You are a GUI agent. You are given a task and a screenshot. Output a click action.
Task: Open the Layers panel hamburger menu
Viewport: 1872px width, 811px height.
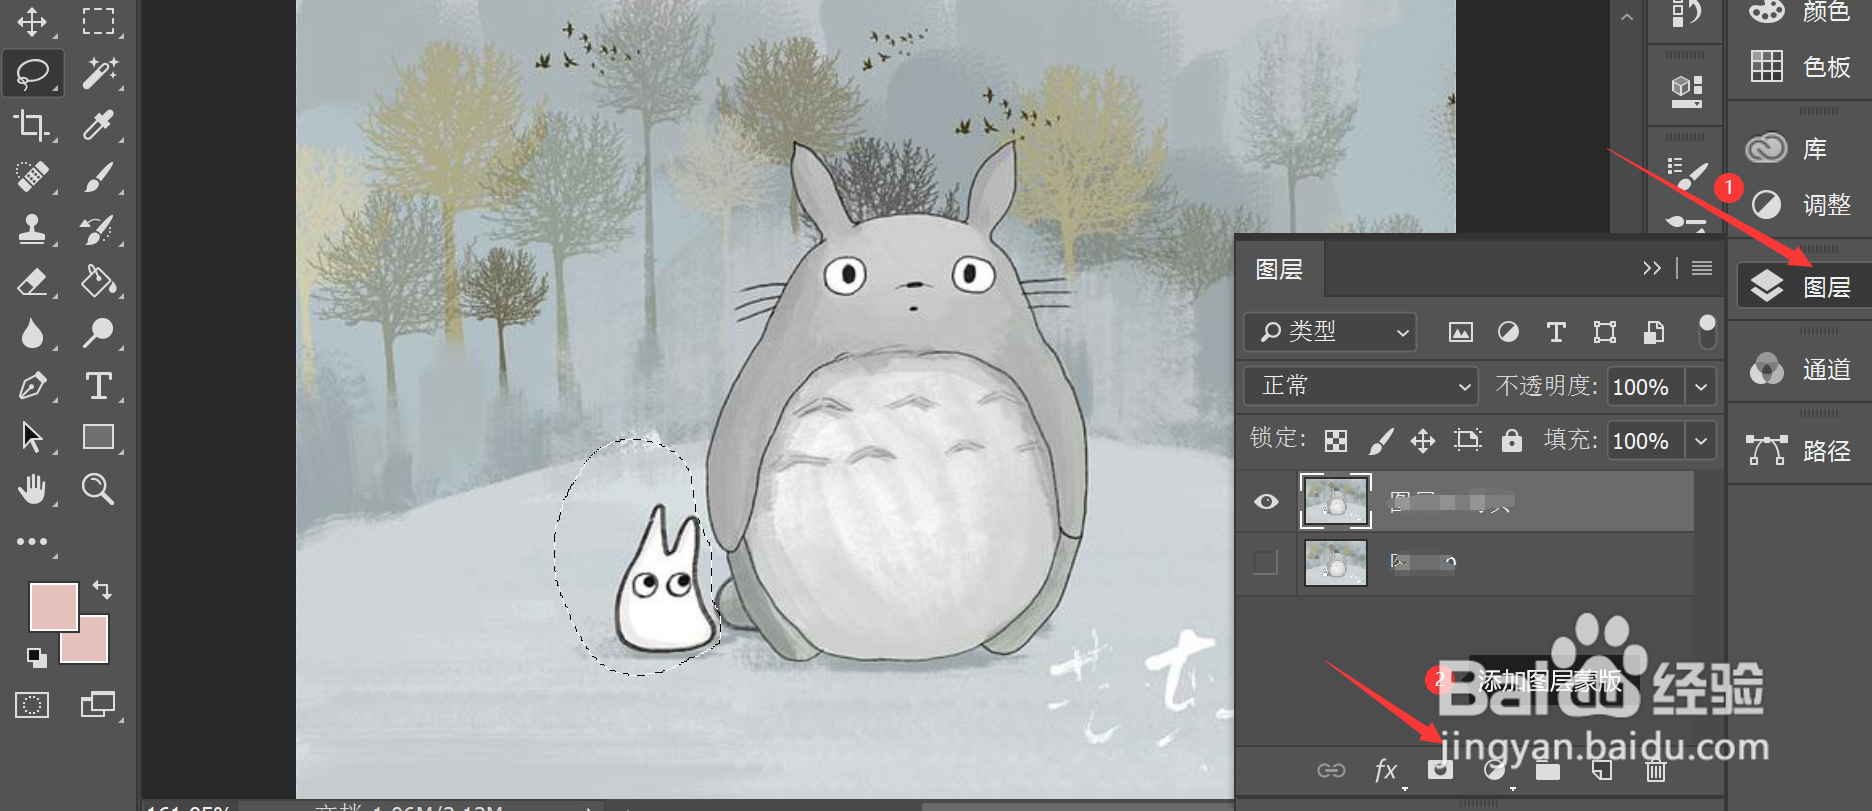[x=1702, y=268]
